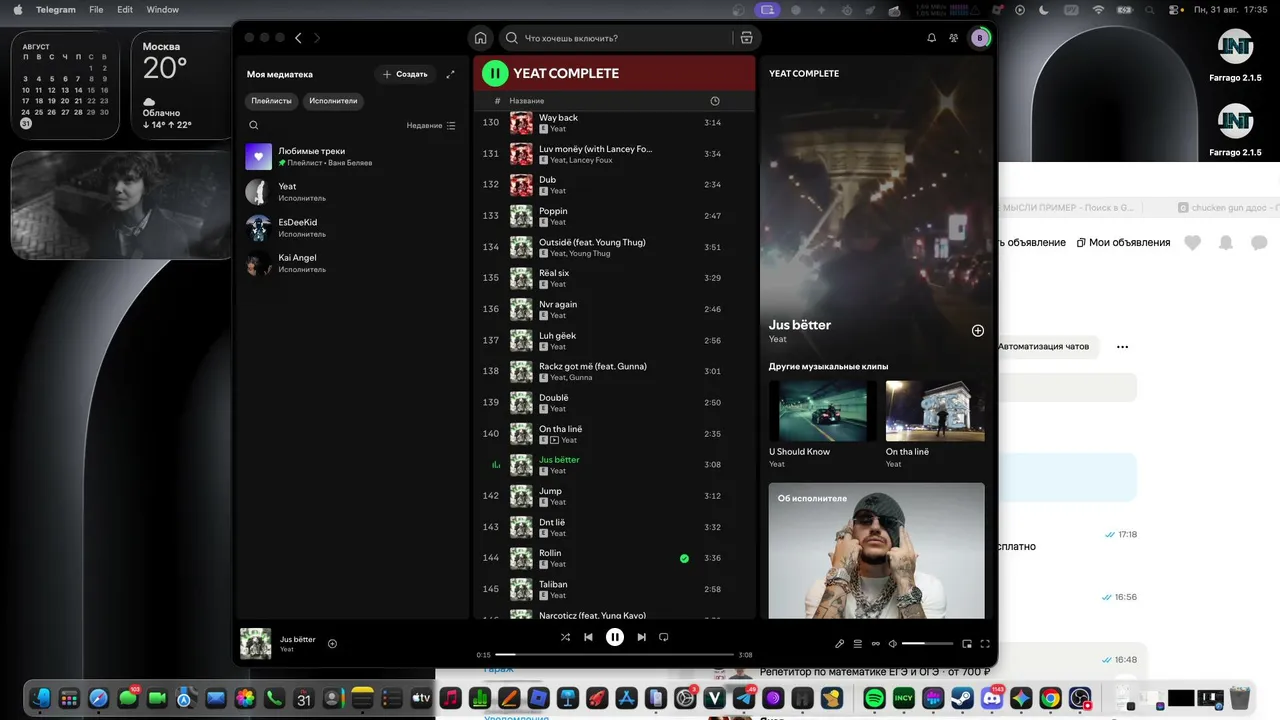Skip to the next track
The image size is (1280, 720).
[641, 637]
